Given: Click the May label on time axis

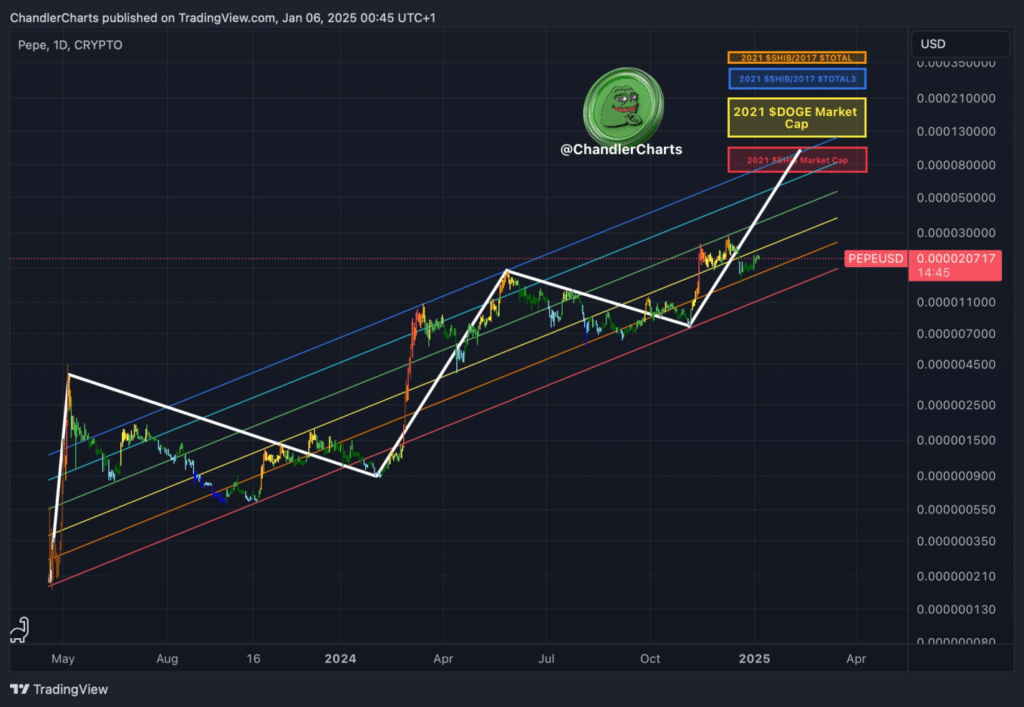Looking at the screenshot, I should [x=63, y=659].
